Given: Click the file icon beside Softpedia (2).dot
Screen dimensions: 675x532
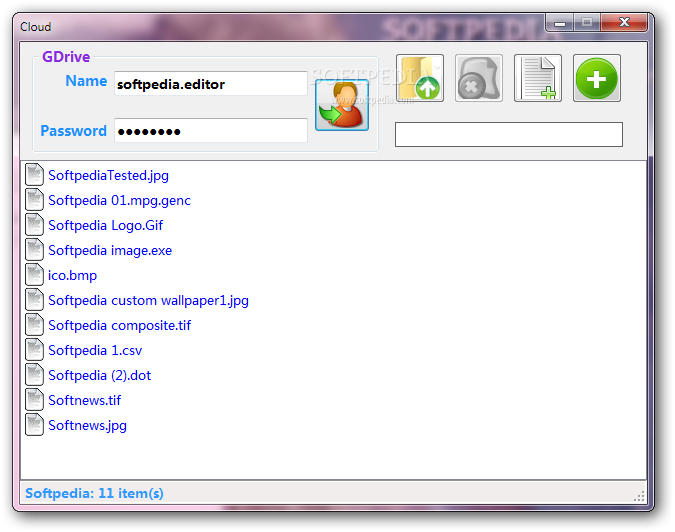Looking at the screenshot, I should point(34,374).
